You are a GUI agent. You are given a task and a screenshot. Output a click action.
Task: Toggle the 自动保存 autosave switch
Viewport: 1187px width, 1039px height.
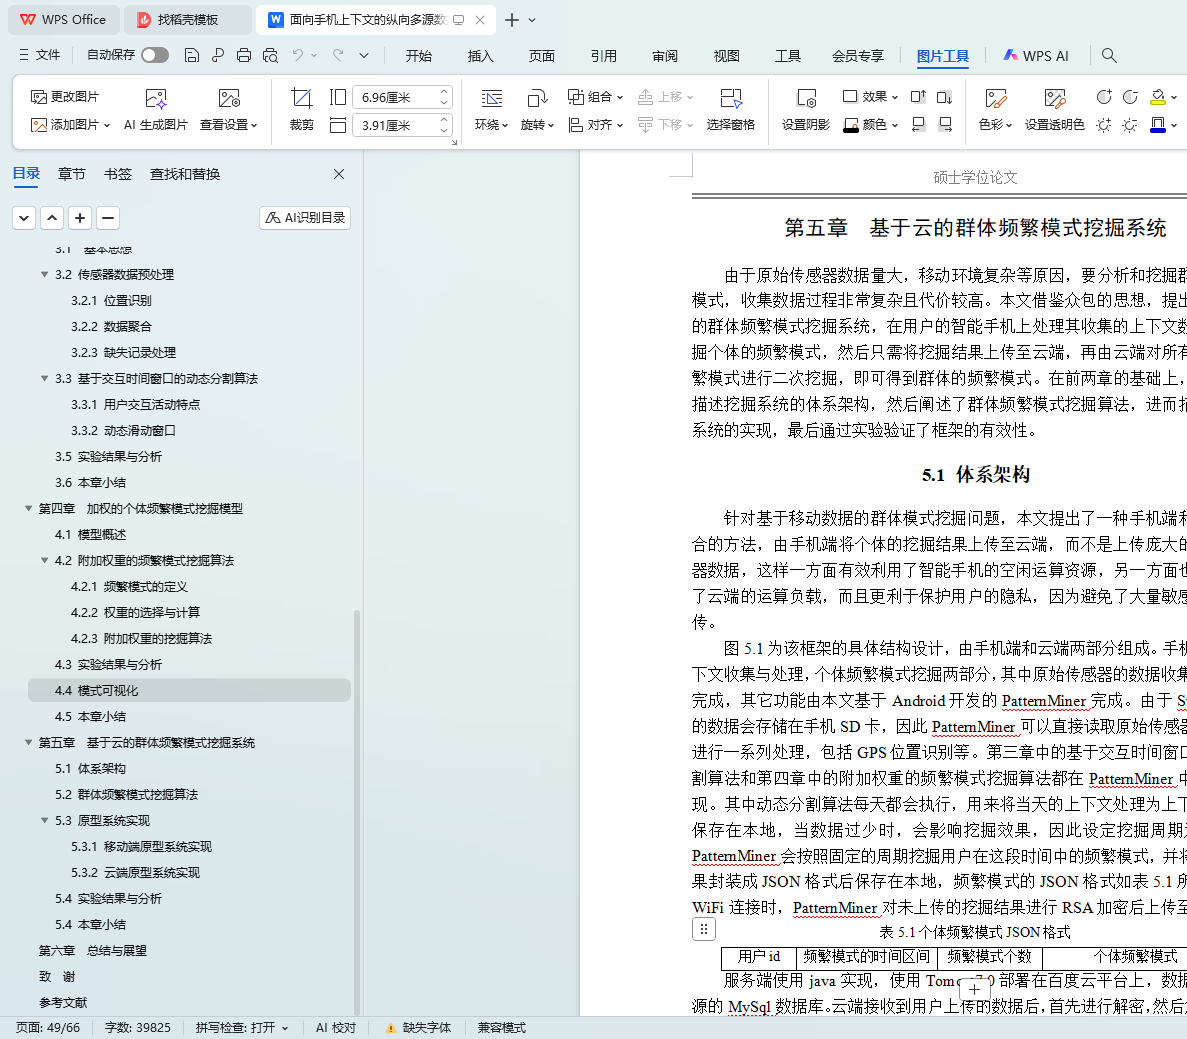pyautogui.click(x=154, y=55)
